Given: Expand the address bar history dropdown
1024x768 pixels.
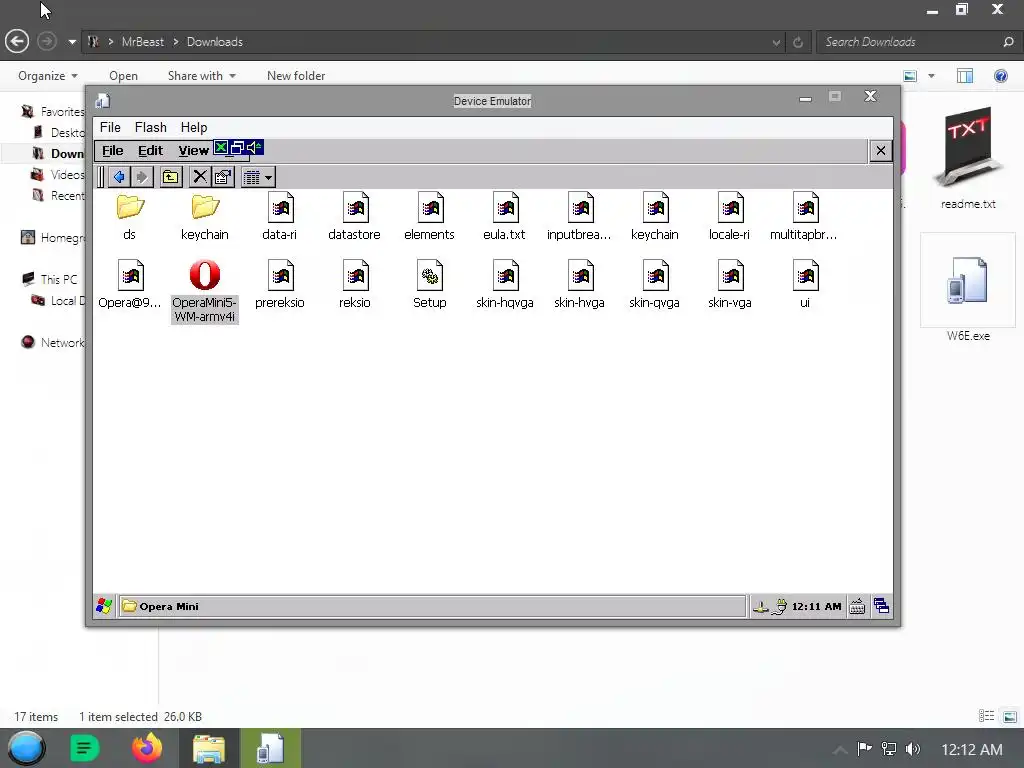Looking at the screenshot, I should (x=776, y=42).
